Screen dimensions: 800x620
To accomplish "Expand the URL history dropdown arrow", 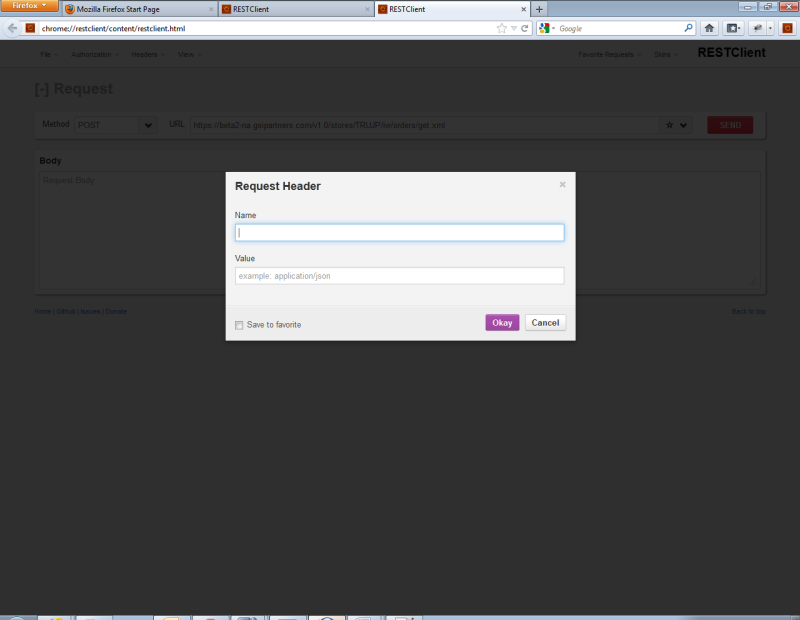I will pos(513,28).
